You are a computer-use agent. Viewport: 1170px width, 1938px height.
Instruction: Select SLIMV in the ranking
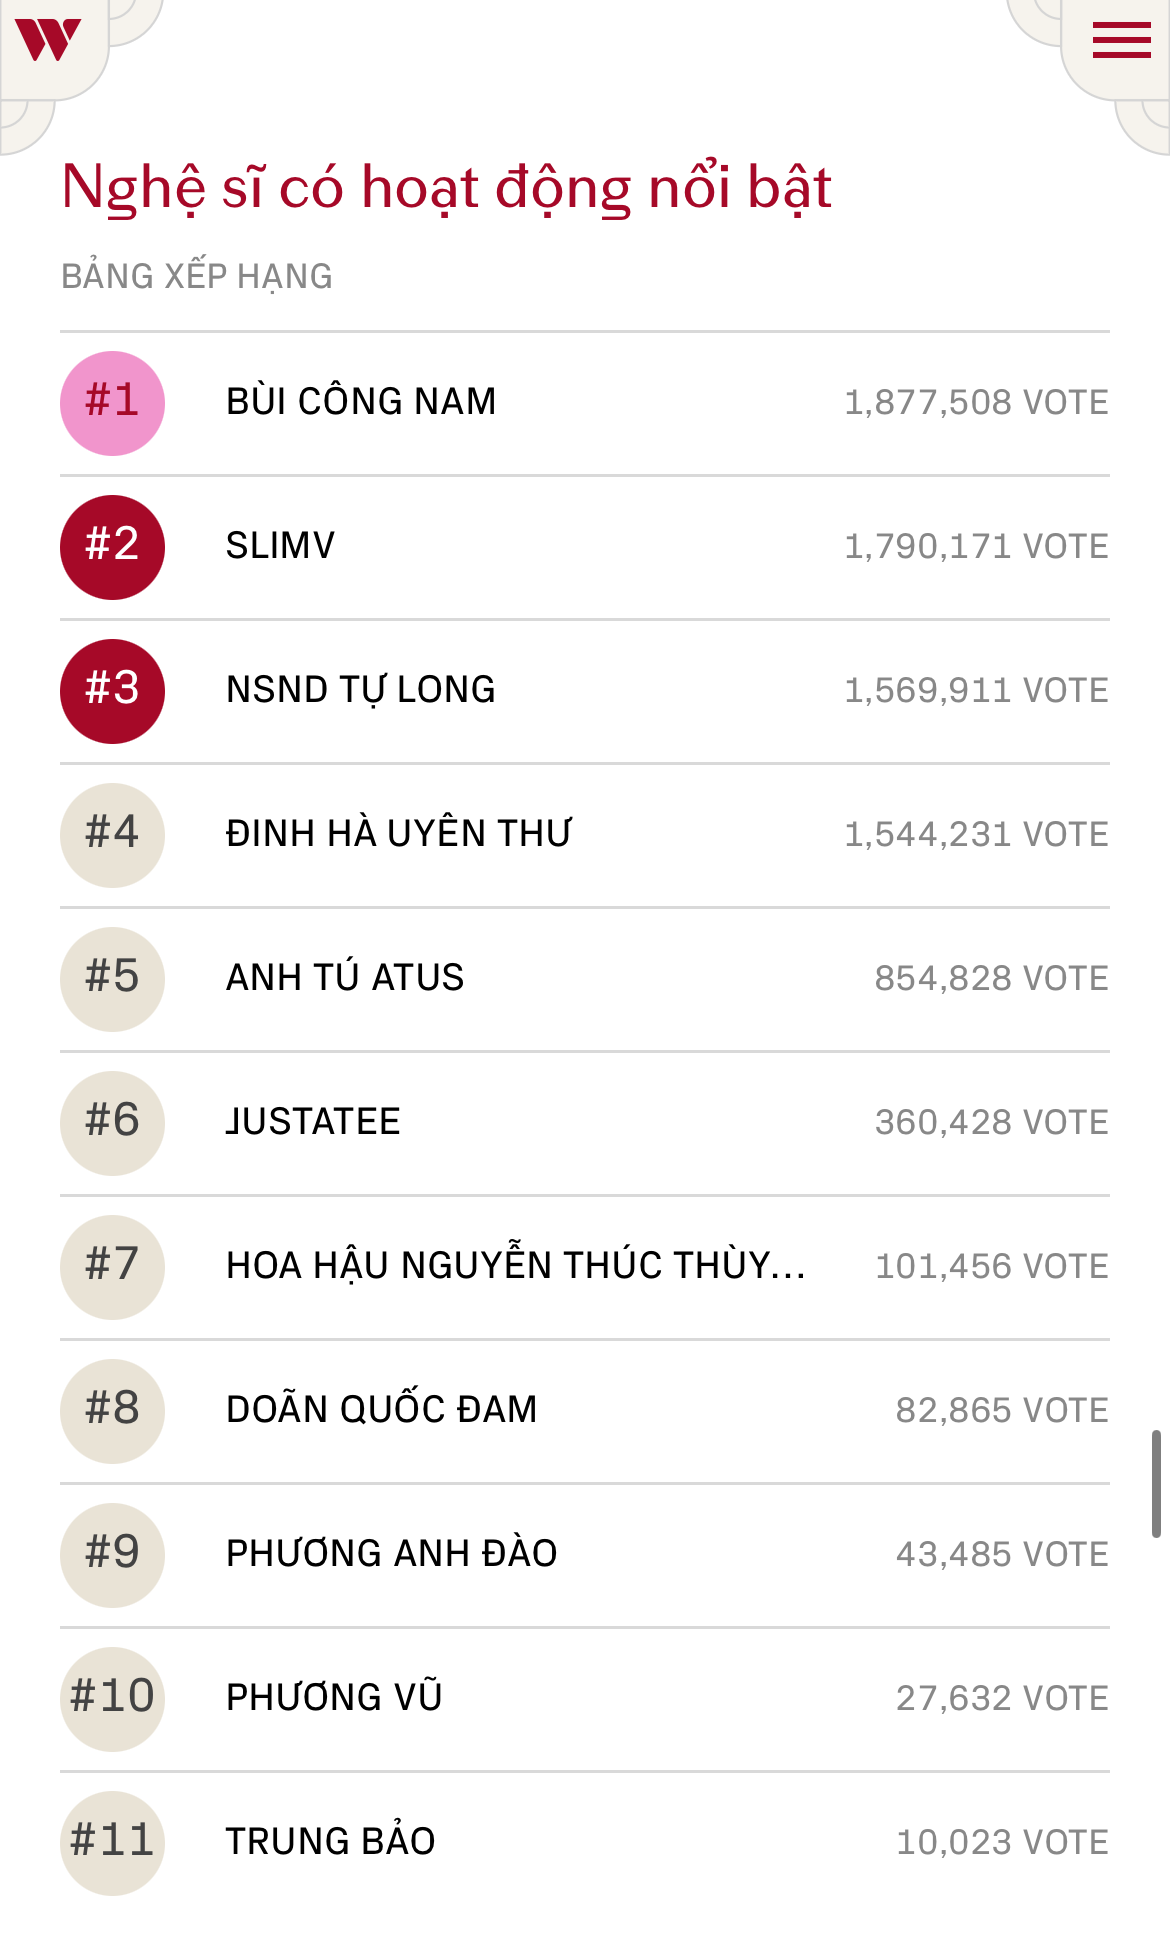tap(280, 546)
